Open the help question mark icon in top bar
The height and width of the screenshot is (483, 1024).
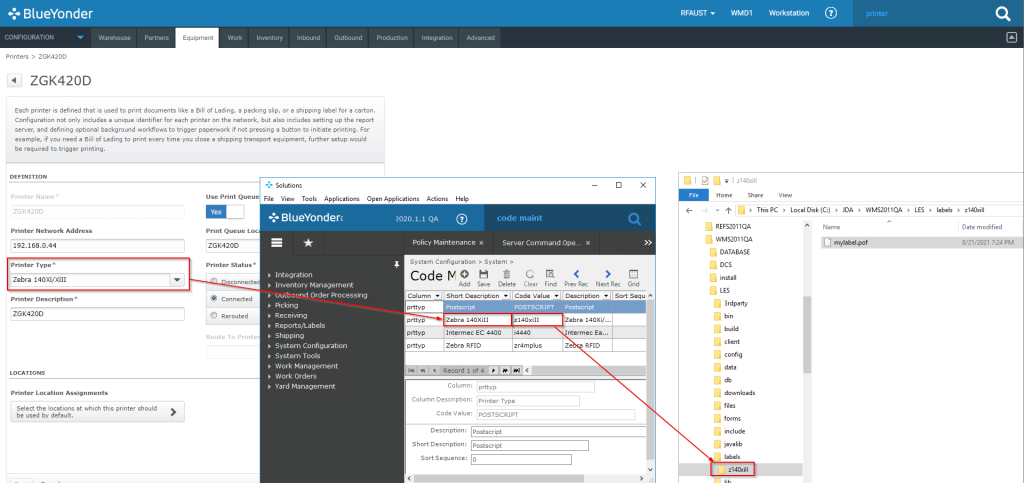pos(831,13)
